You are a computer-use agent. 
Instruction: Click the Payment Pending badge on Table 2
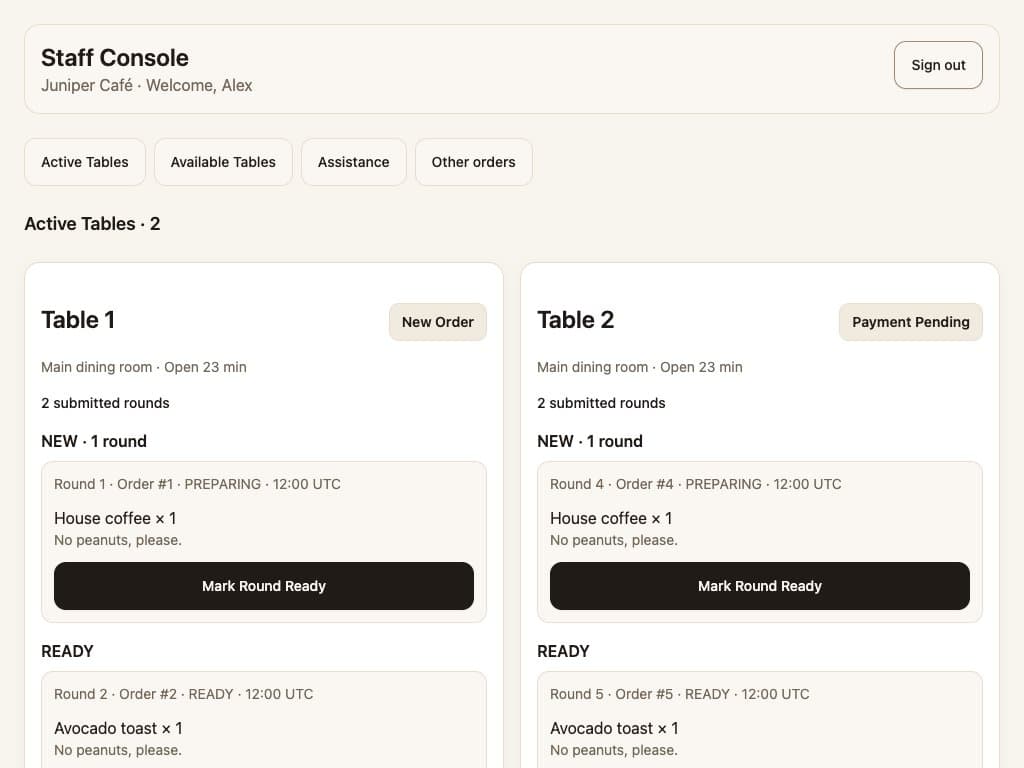910,322
